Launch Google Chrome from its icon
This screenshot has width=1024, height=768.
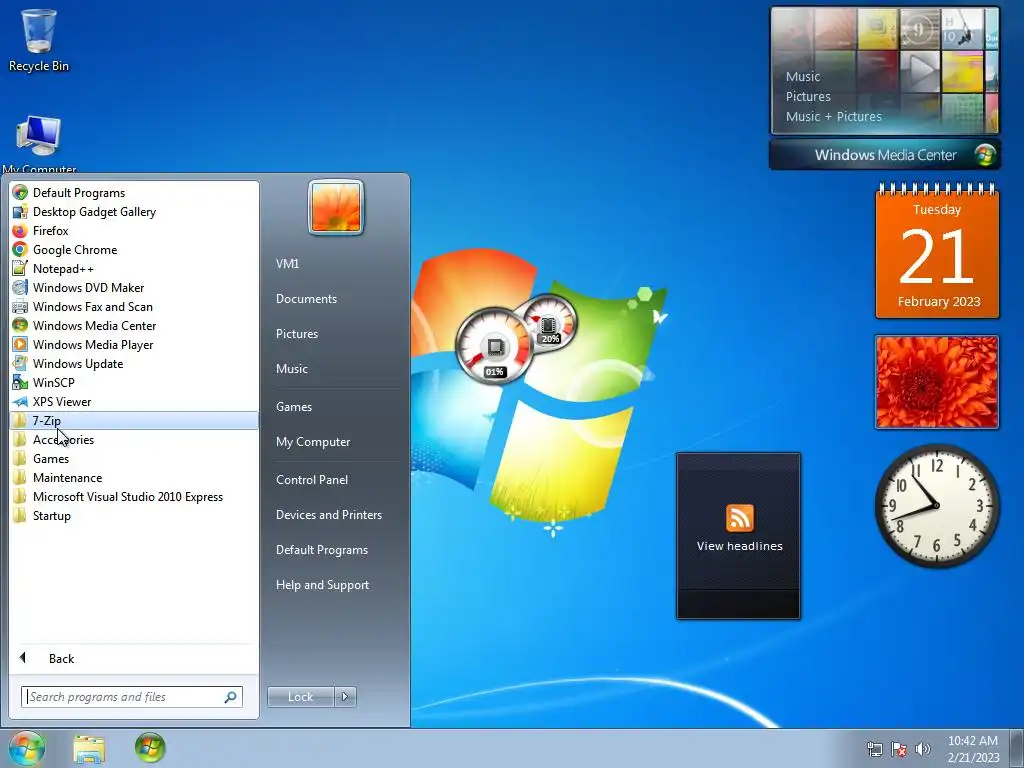[20, 249]
